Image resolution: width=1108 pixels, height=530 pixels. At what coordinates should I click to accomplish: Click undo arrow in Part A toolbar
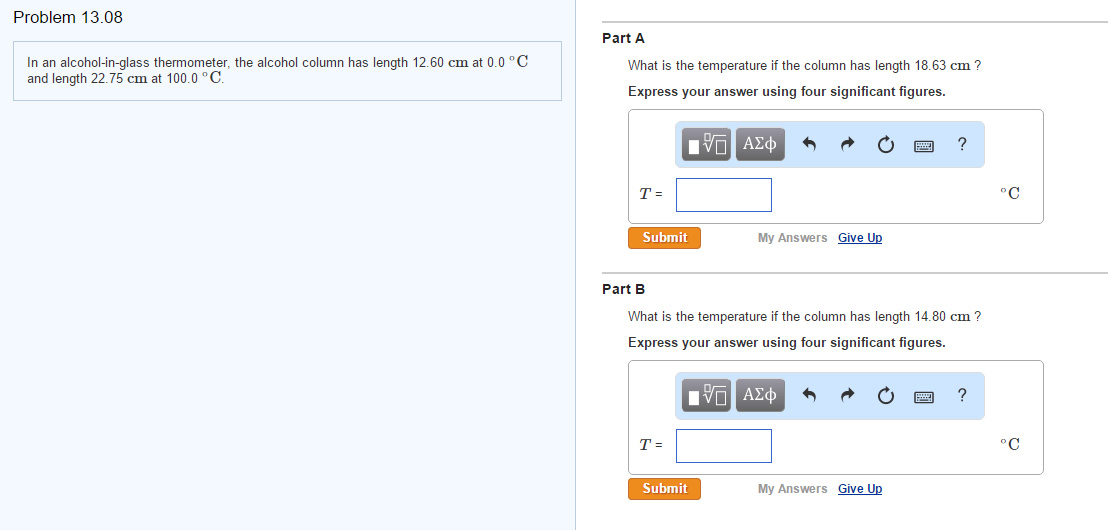coord(810,145)
